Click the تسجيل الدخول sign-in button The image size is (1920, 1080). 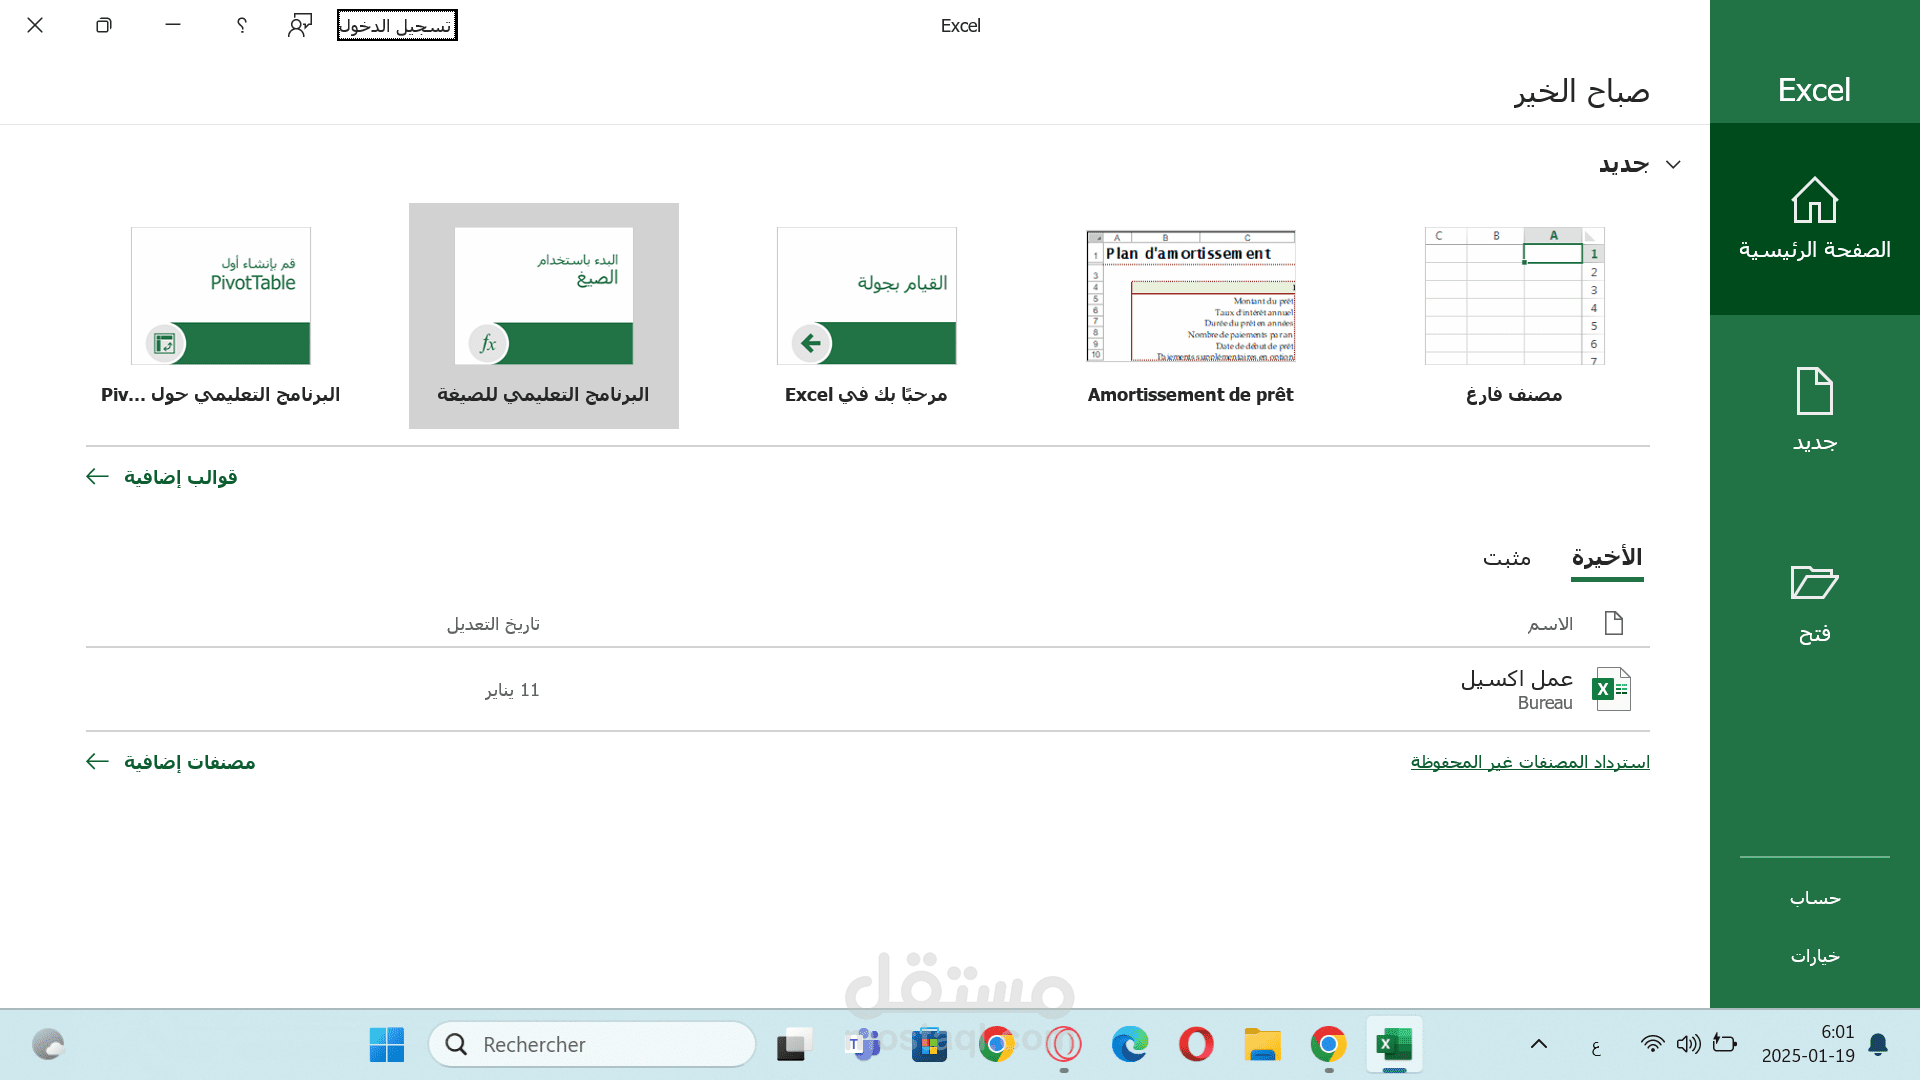click(x=396, y=25)
